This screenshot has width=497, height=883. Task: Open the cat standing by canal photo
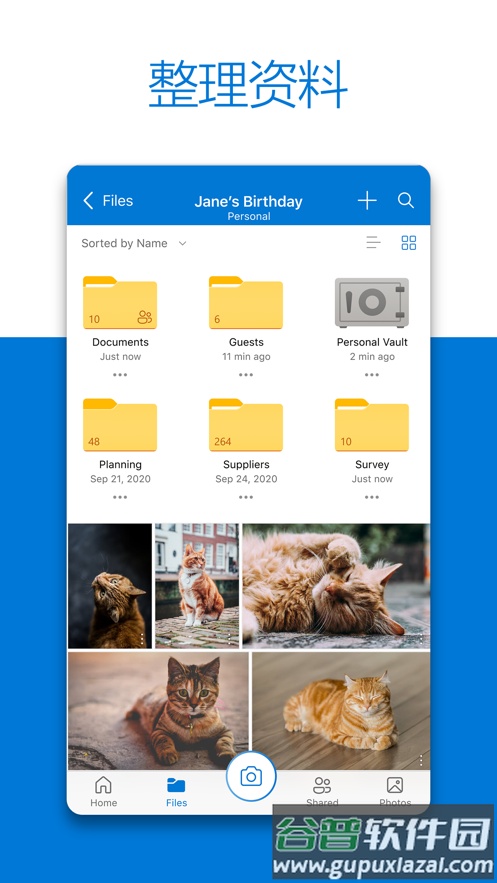click(x=197, y=586)
